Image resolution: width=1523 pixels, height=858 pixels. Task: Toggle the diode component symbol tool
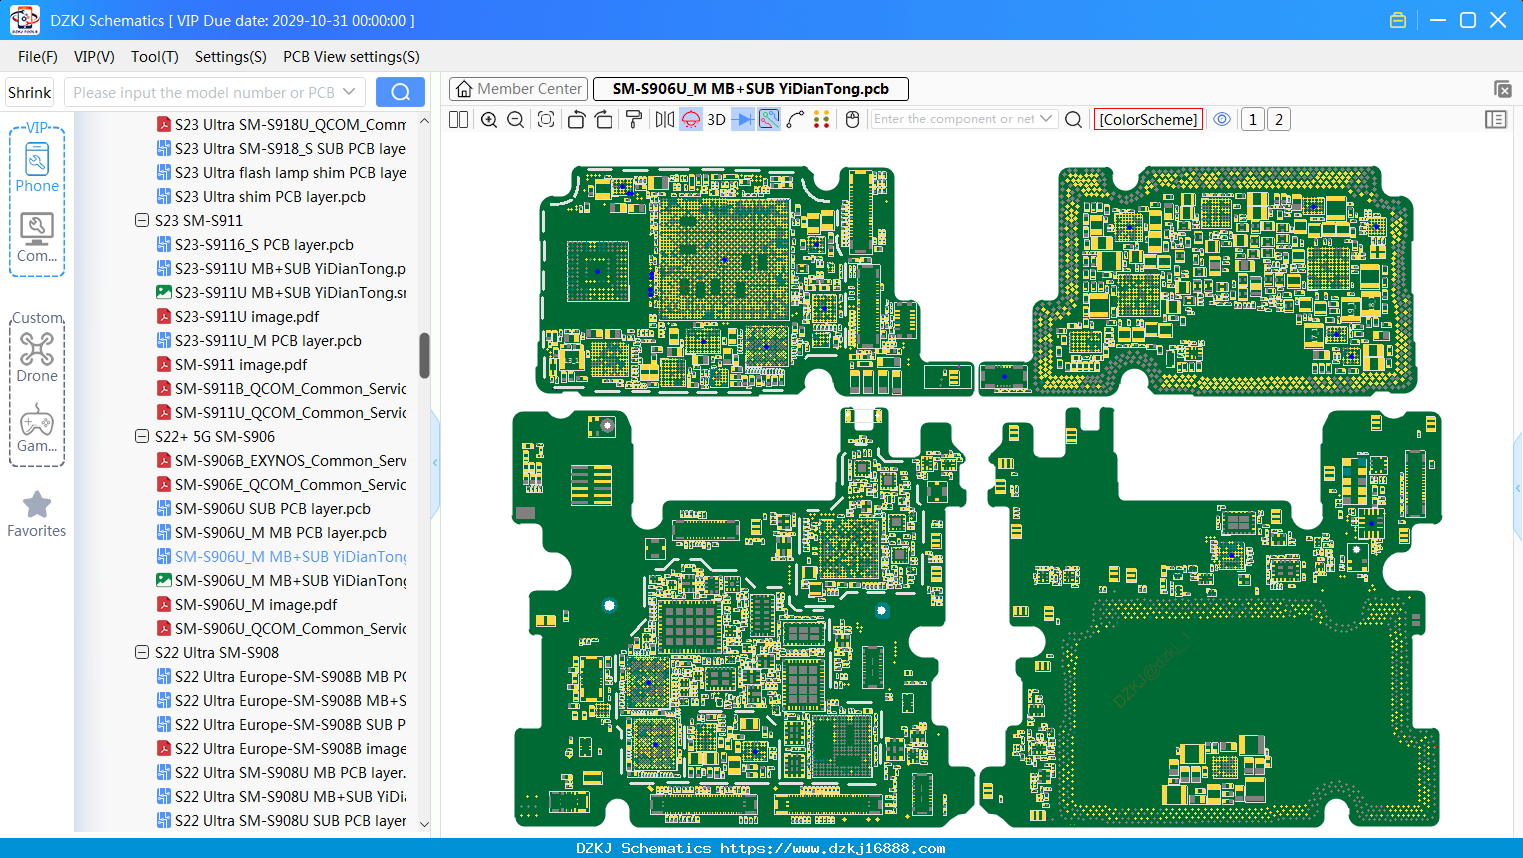[x=743, y=119]
